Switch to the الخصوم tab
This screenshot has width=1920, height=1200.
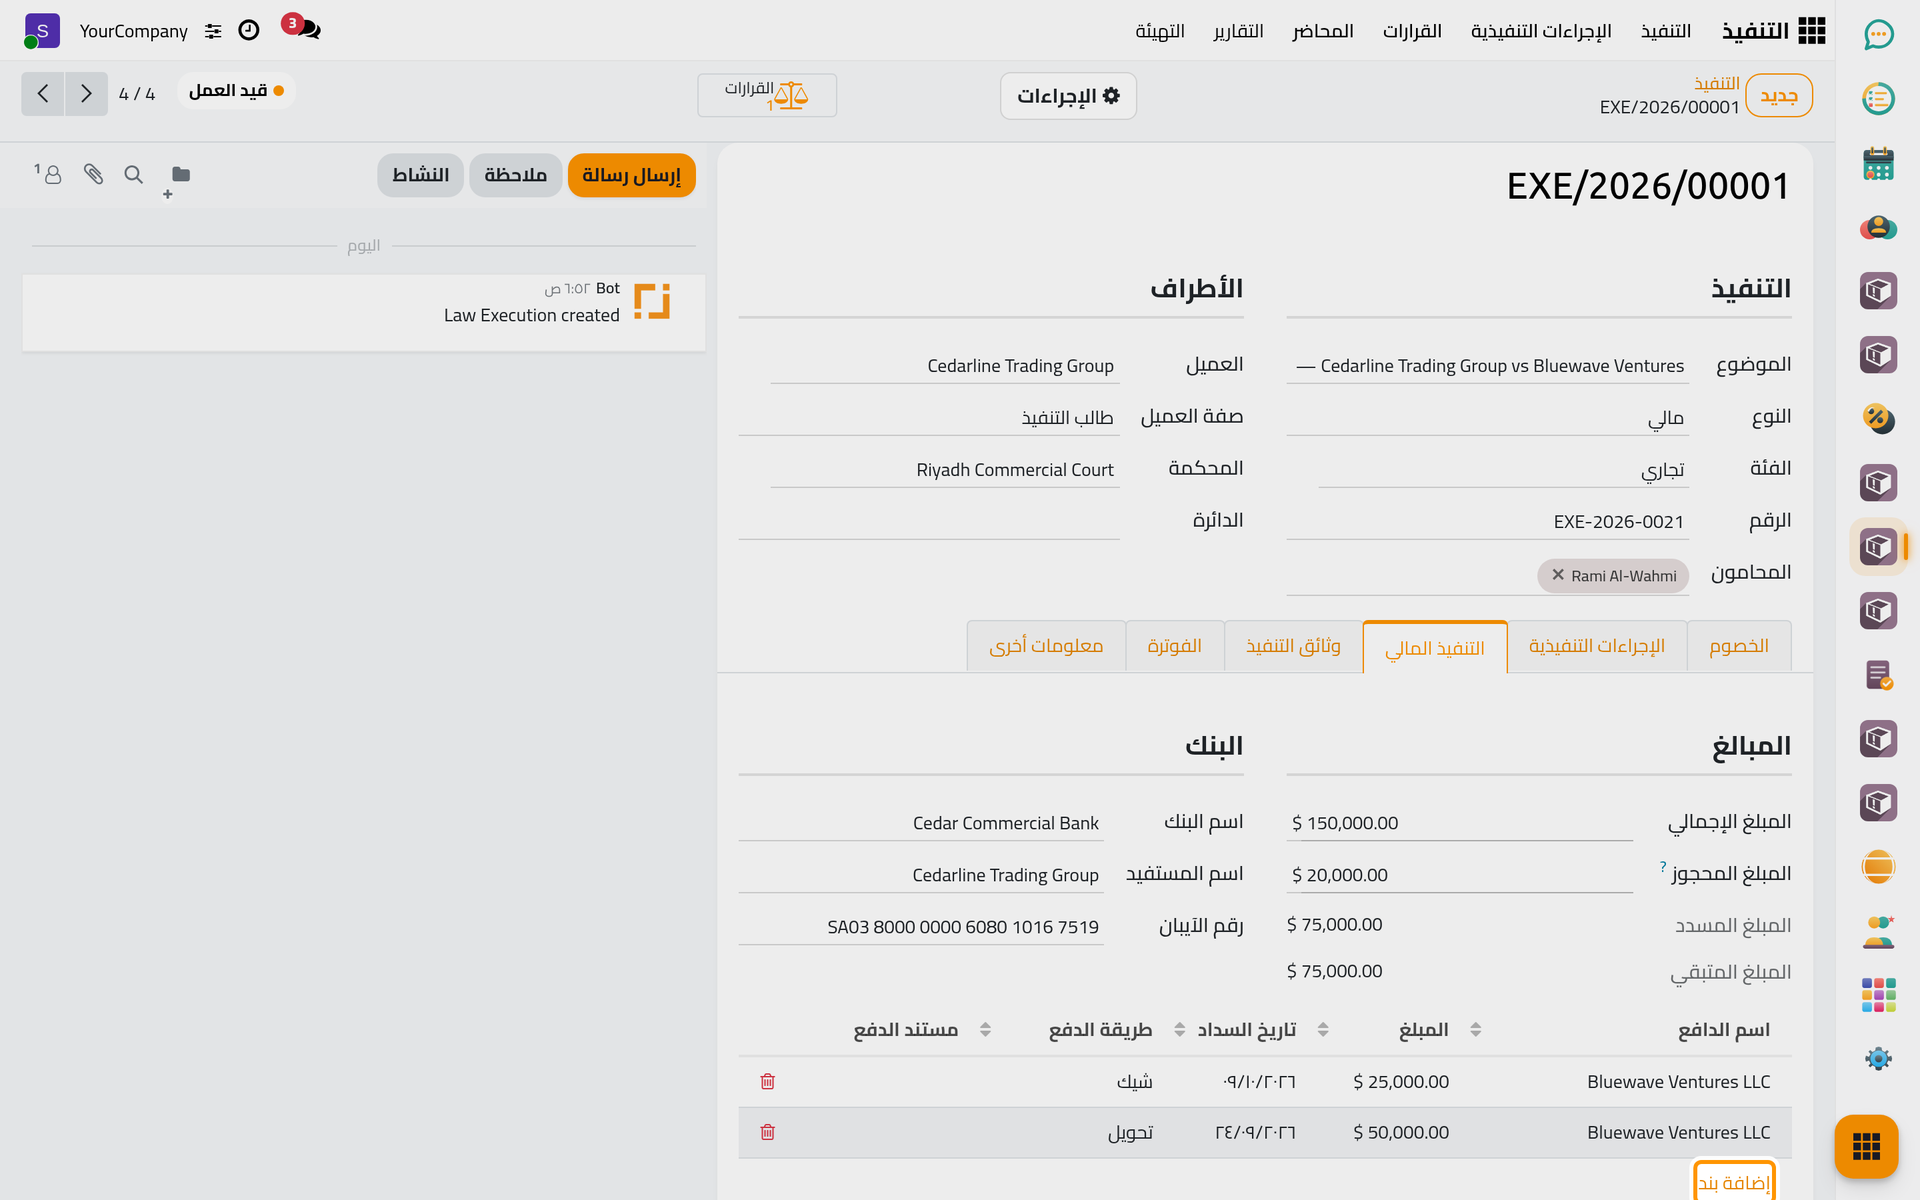click(x=1739, y=646)
